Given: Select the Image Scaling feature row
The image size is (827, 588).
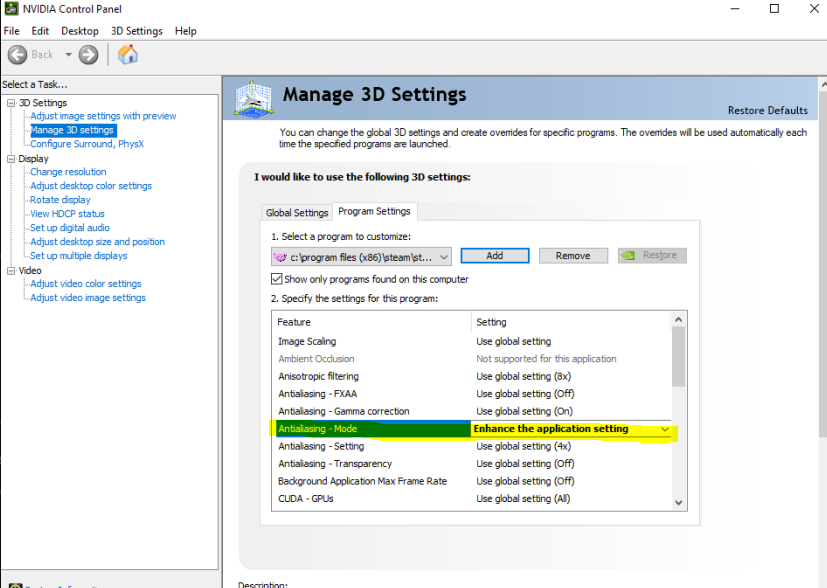Looking at the screenshot, I should pos(472,342).
